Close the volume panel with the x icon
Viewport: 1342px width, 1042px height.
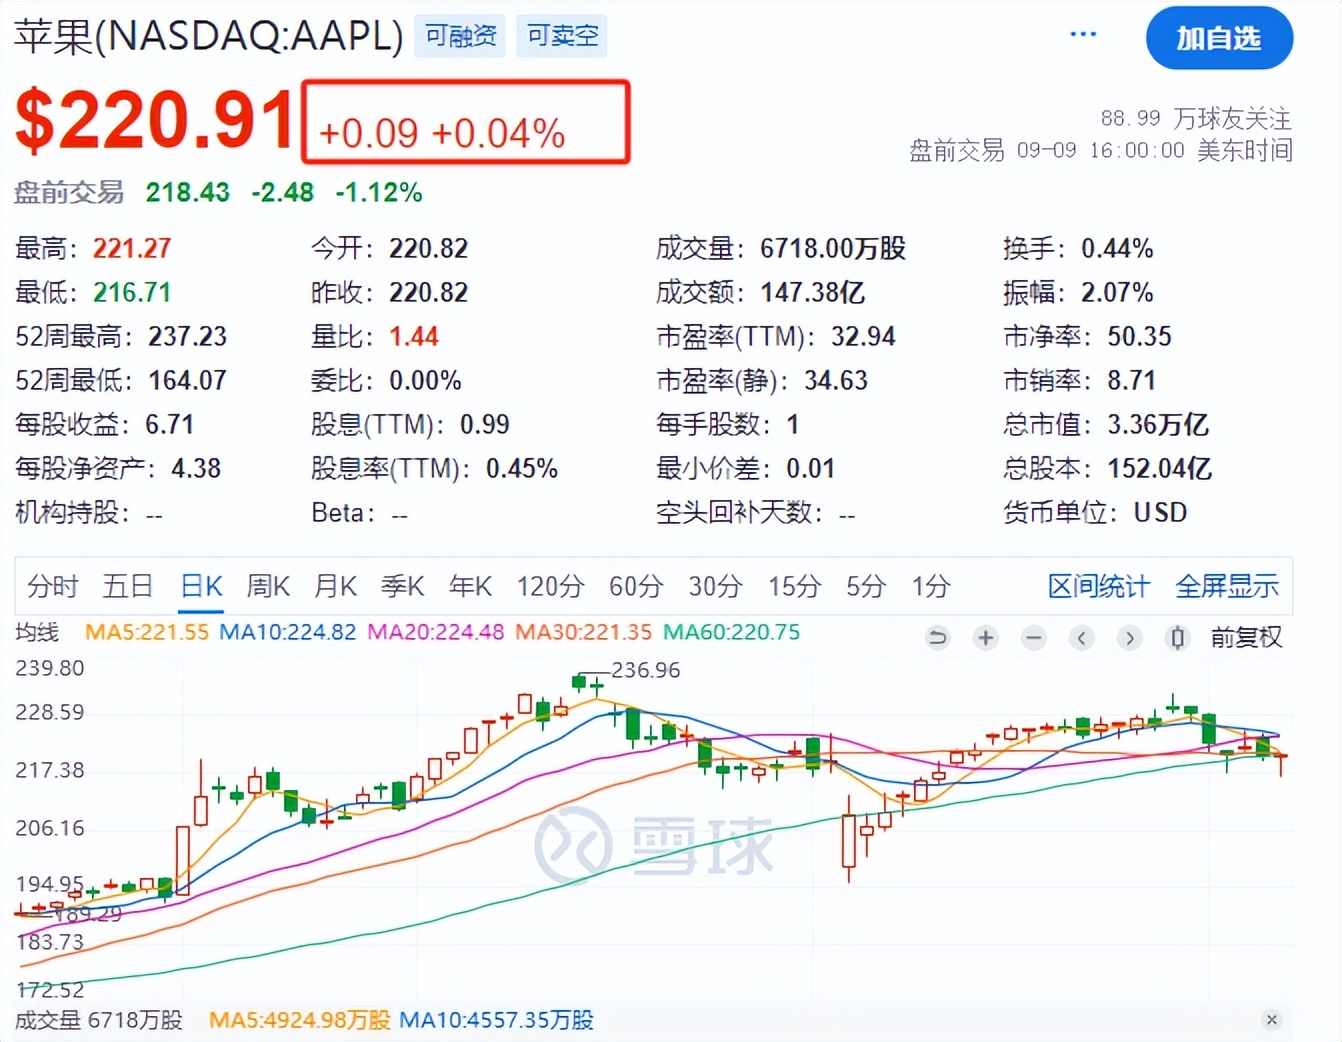pos(1271,1019)
